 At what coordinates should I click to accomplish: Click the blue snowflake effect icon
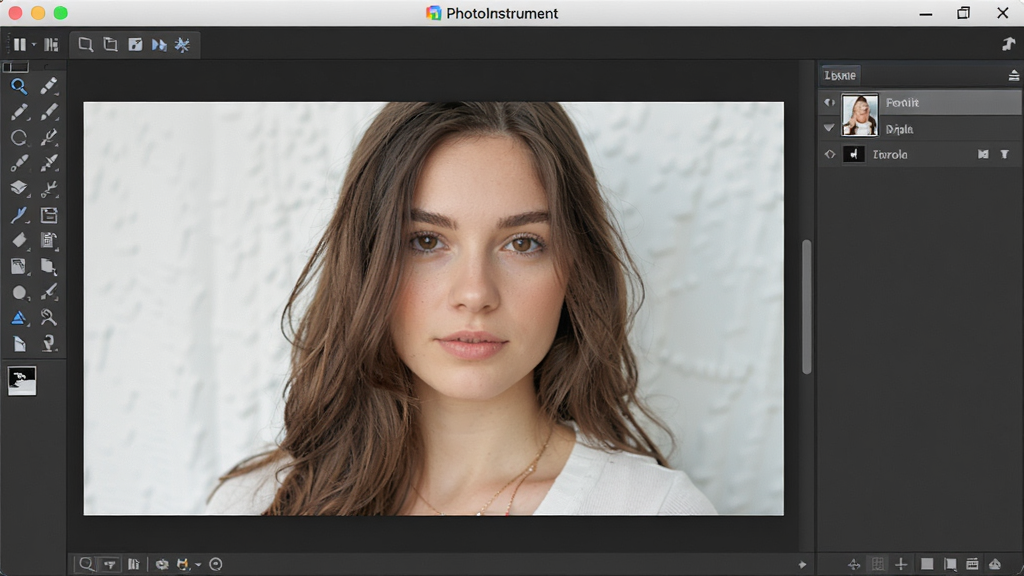click(182, 44)
